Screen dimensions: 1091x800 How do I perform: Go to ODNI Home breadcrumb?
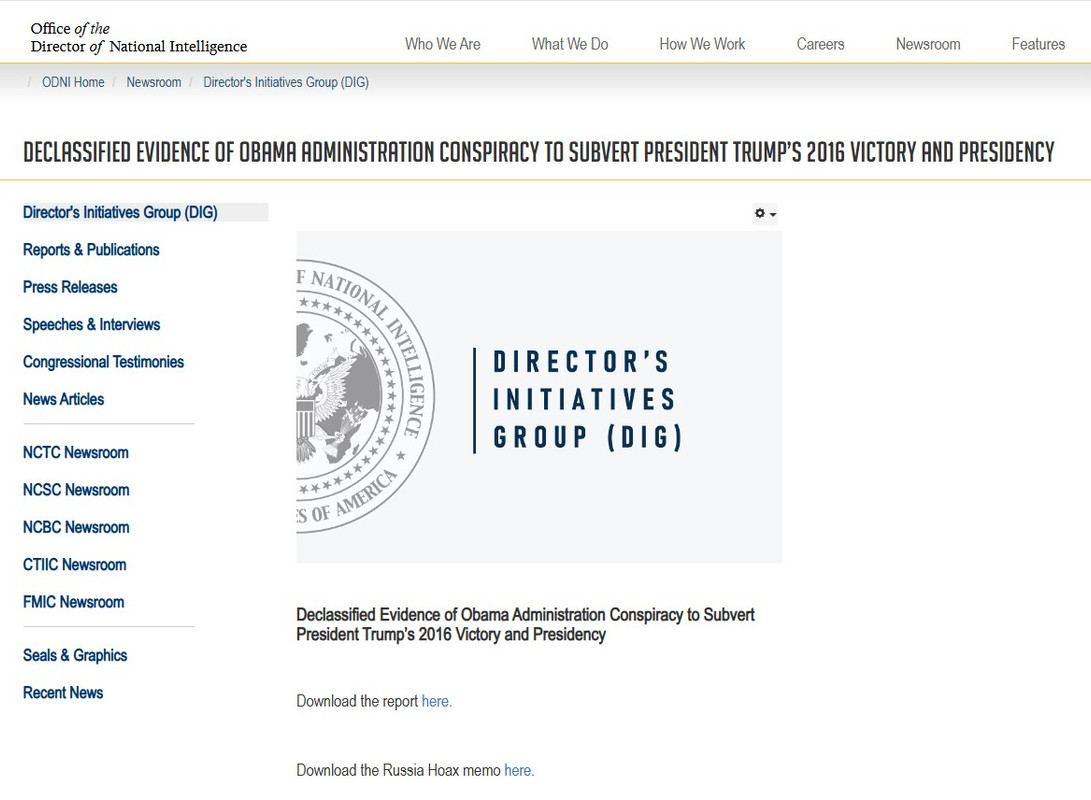point(73,82)
